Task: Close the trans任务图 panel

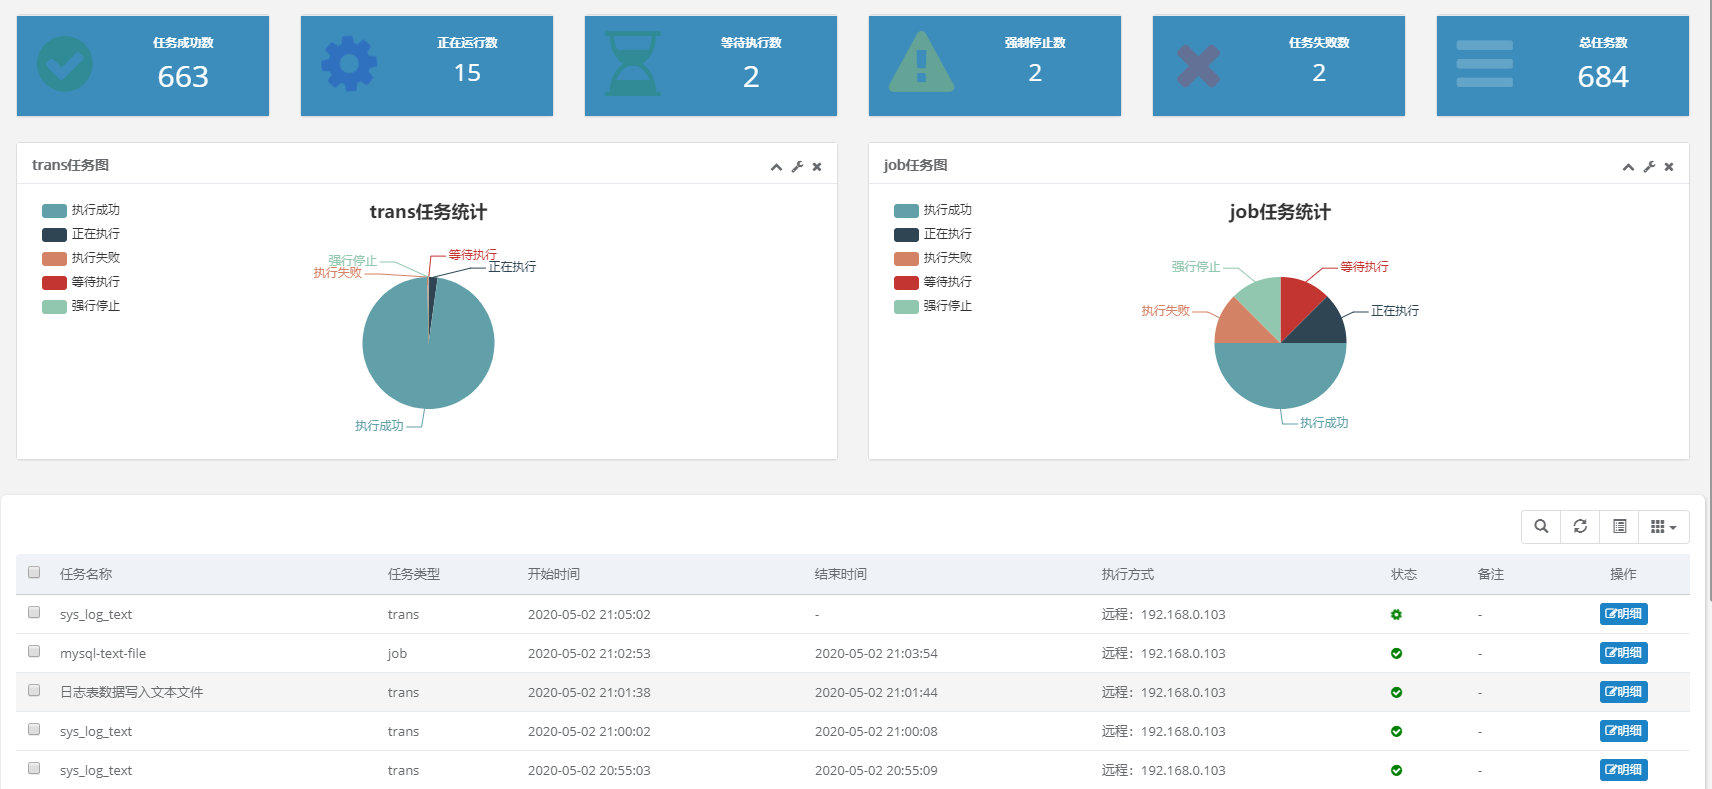Action: (817, 167)
